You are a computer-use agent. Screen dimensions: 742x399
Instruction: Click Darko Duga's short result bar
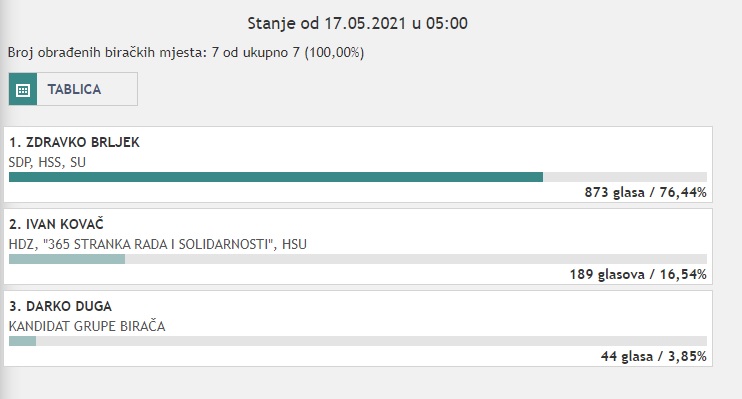22,341
